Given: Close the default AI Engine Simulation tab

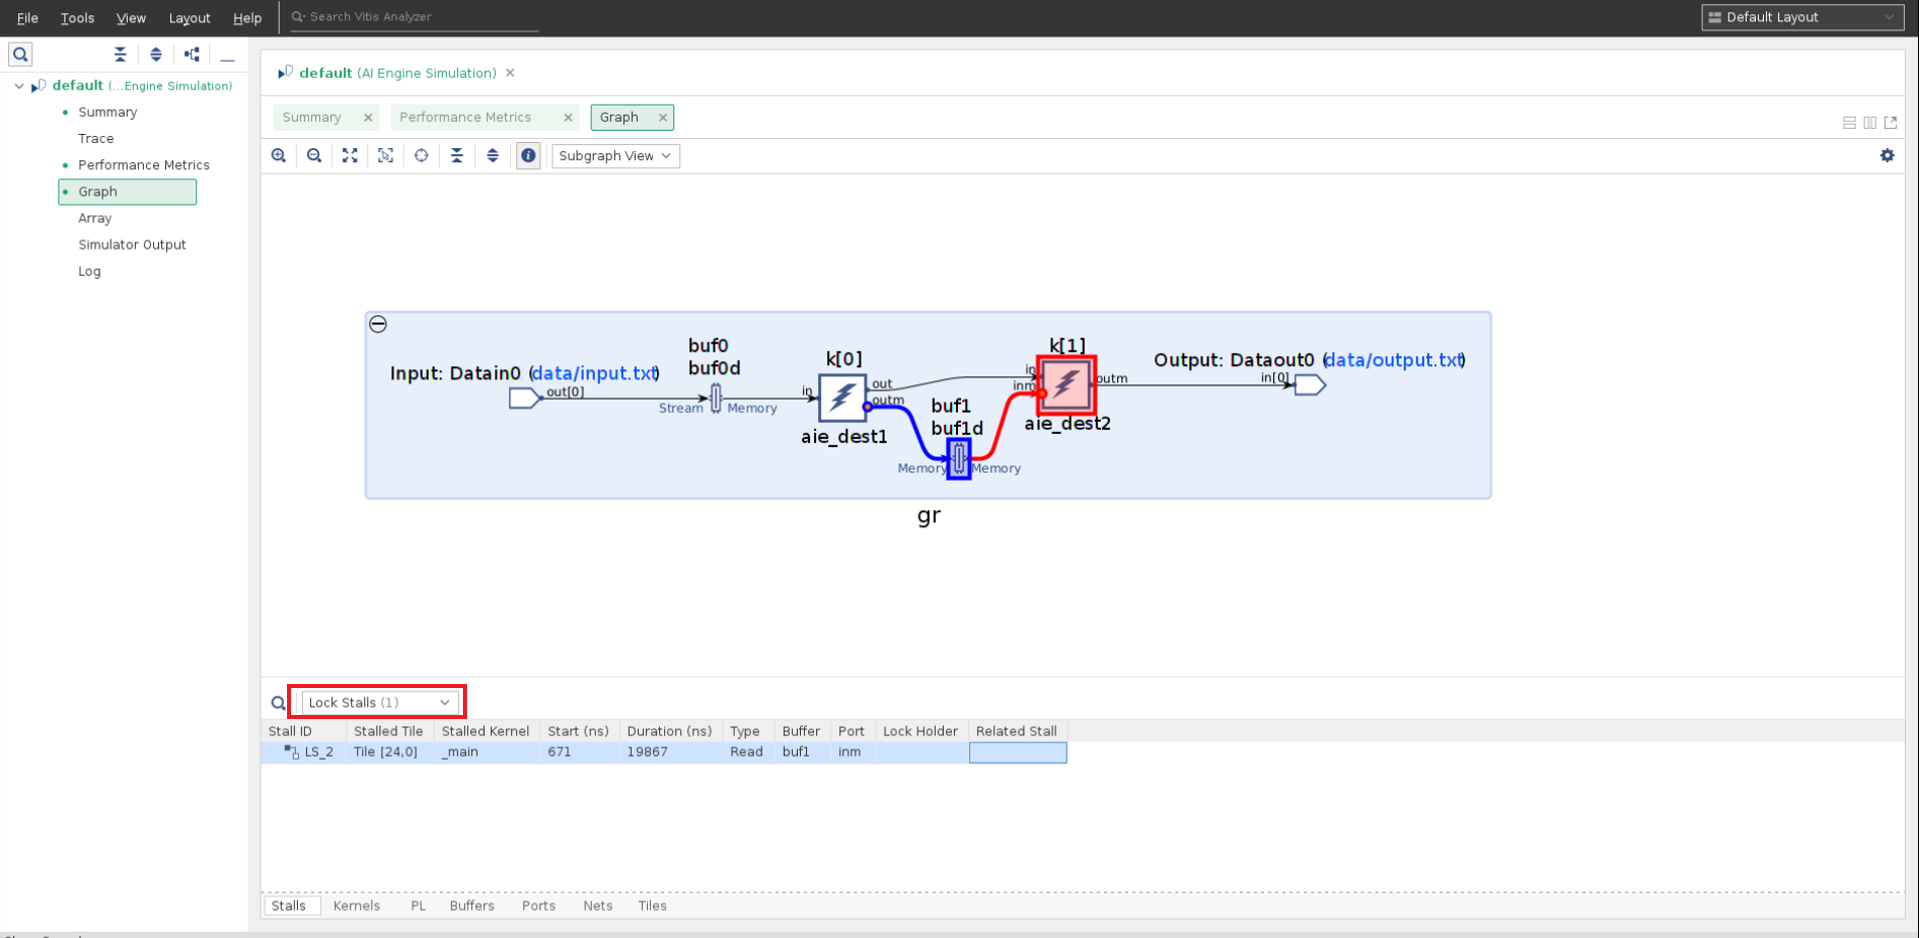Looking at the screenshot, I should [x=510, y=73].
